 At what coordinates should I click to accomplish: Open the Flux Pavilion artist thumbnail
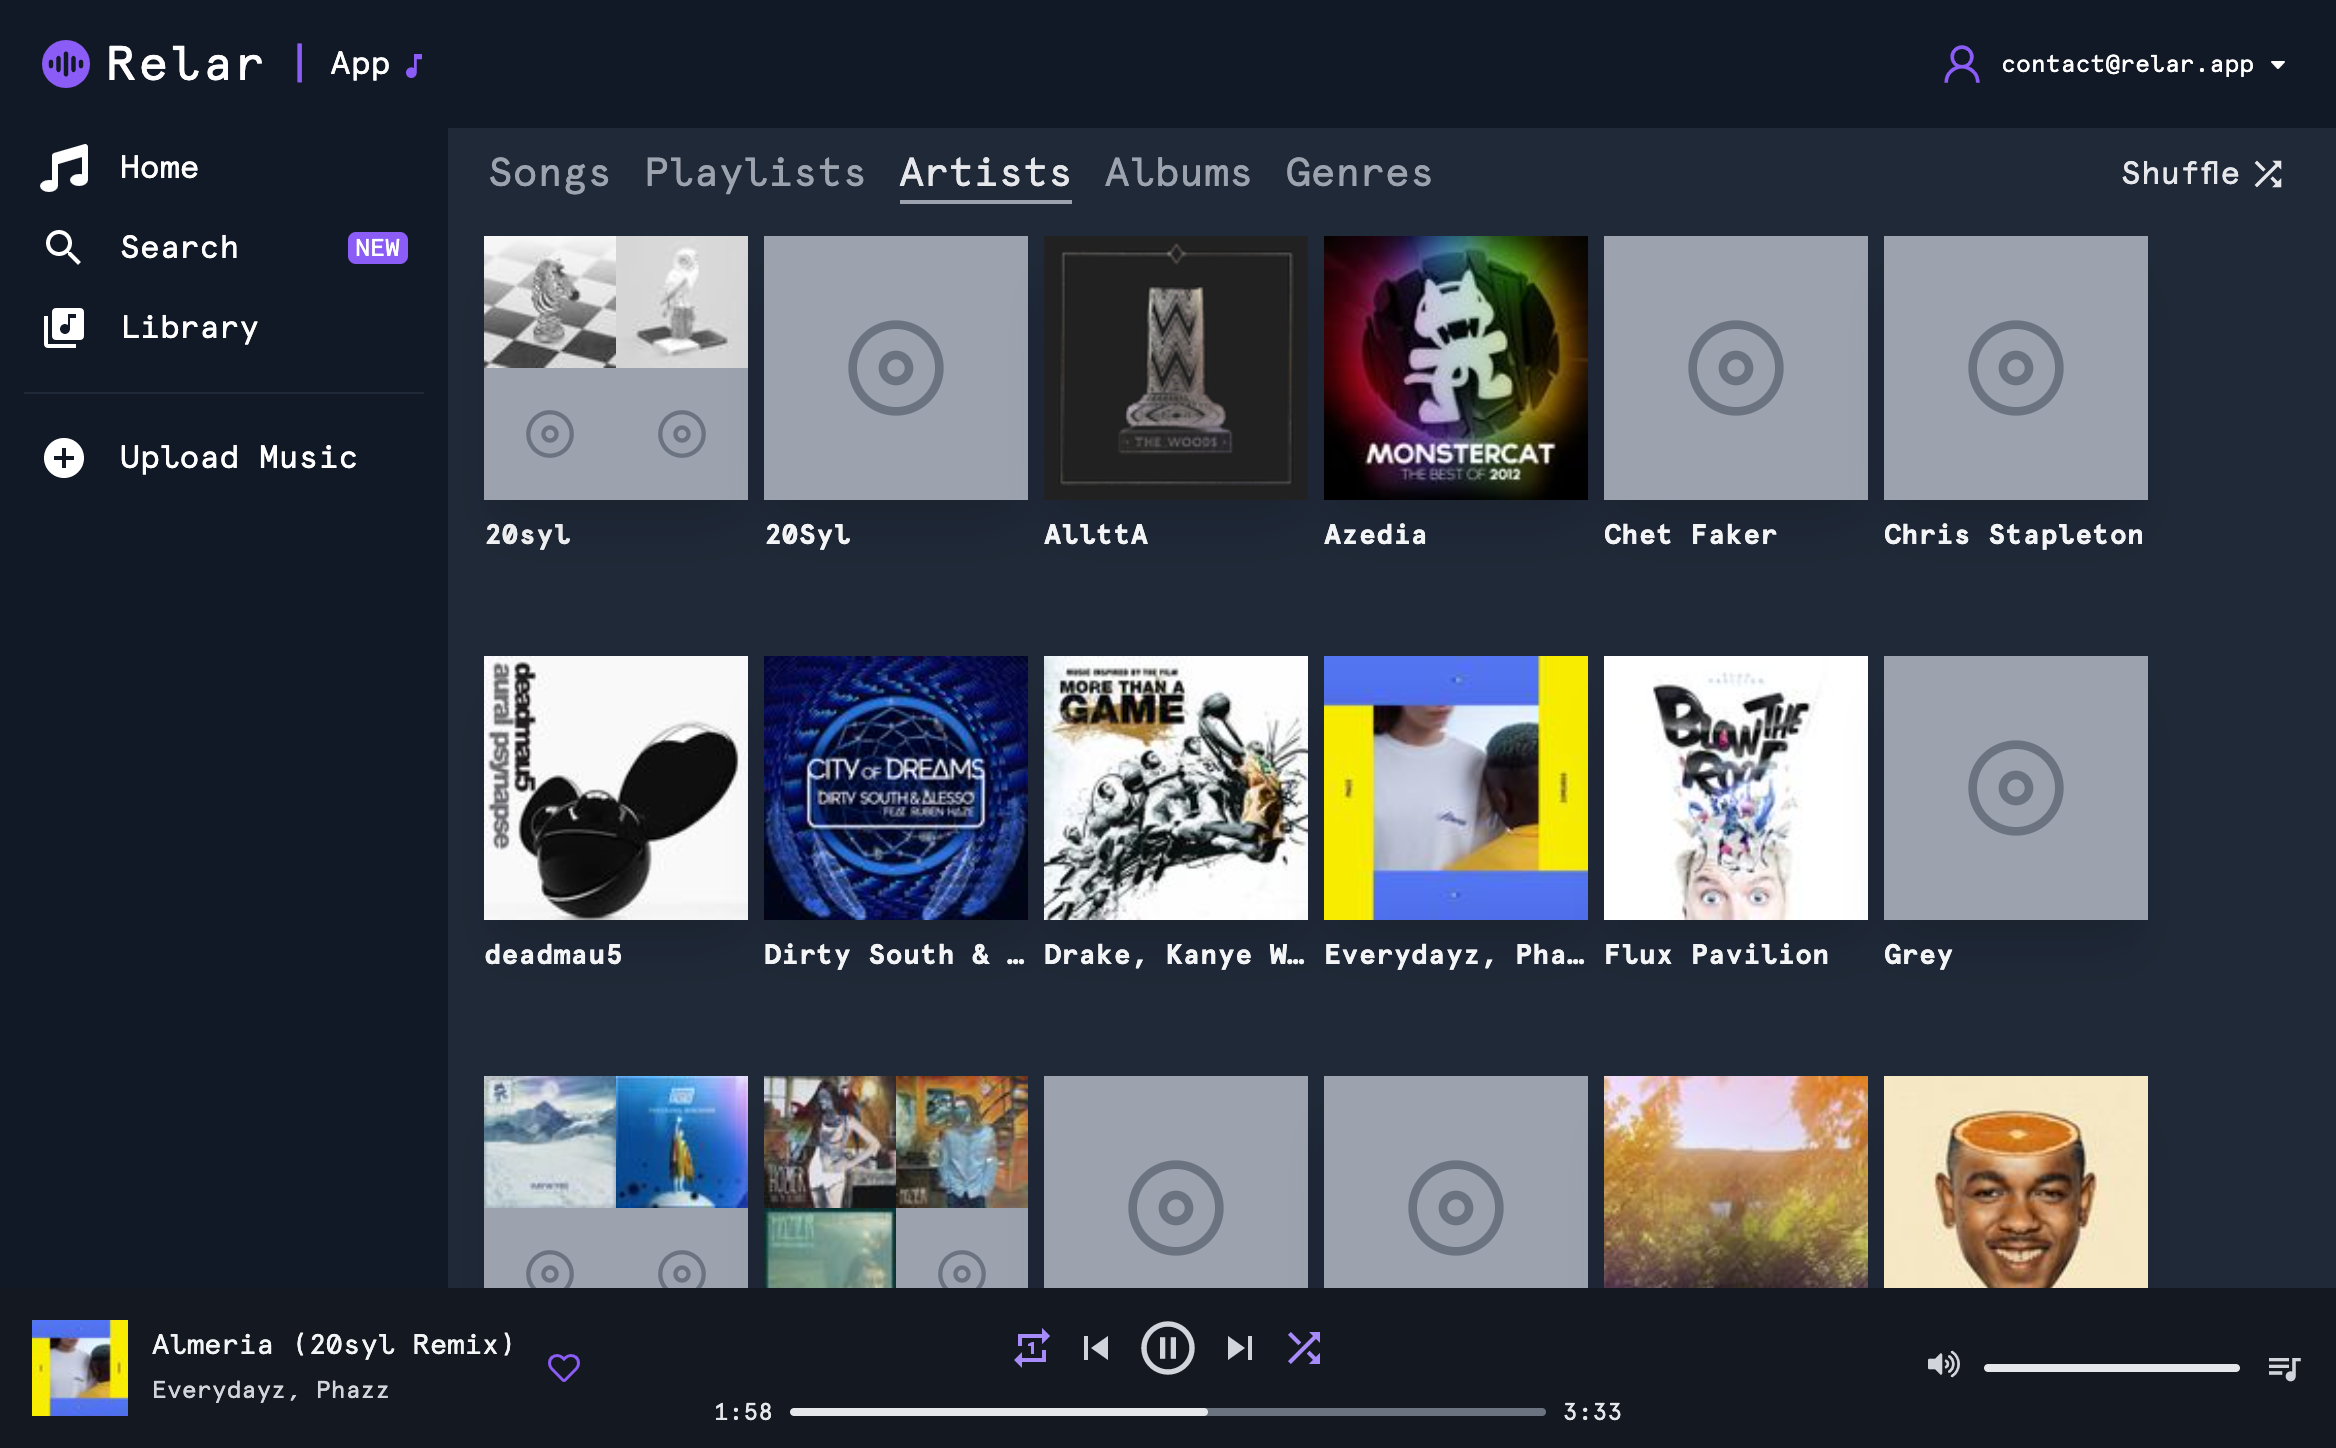point(1736,788)
